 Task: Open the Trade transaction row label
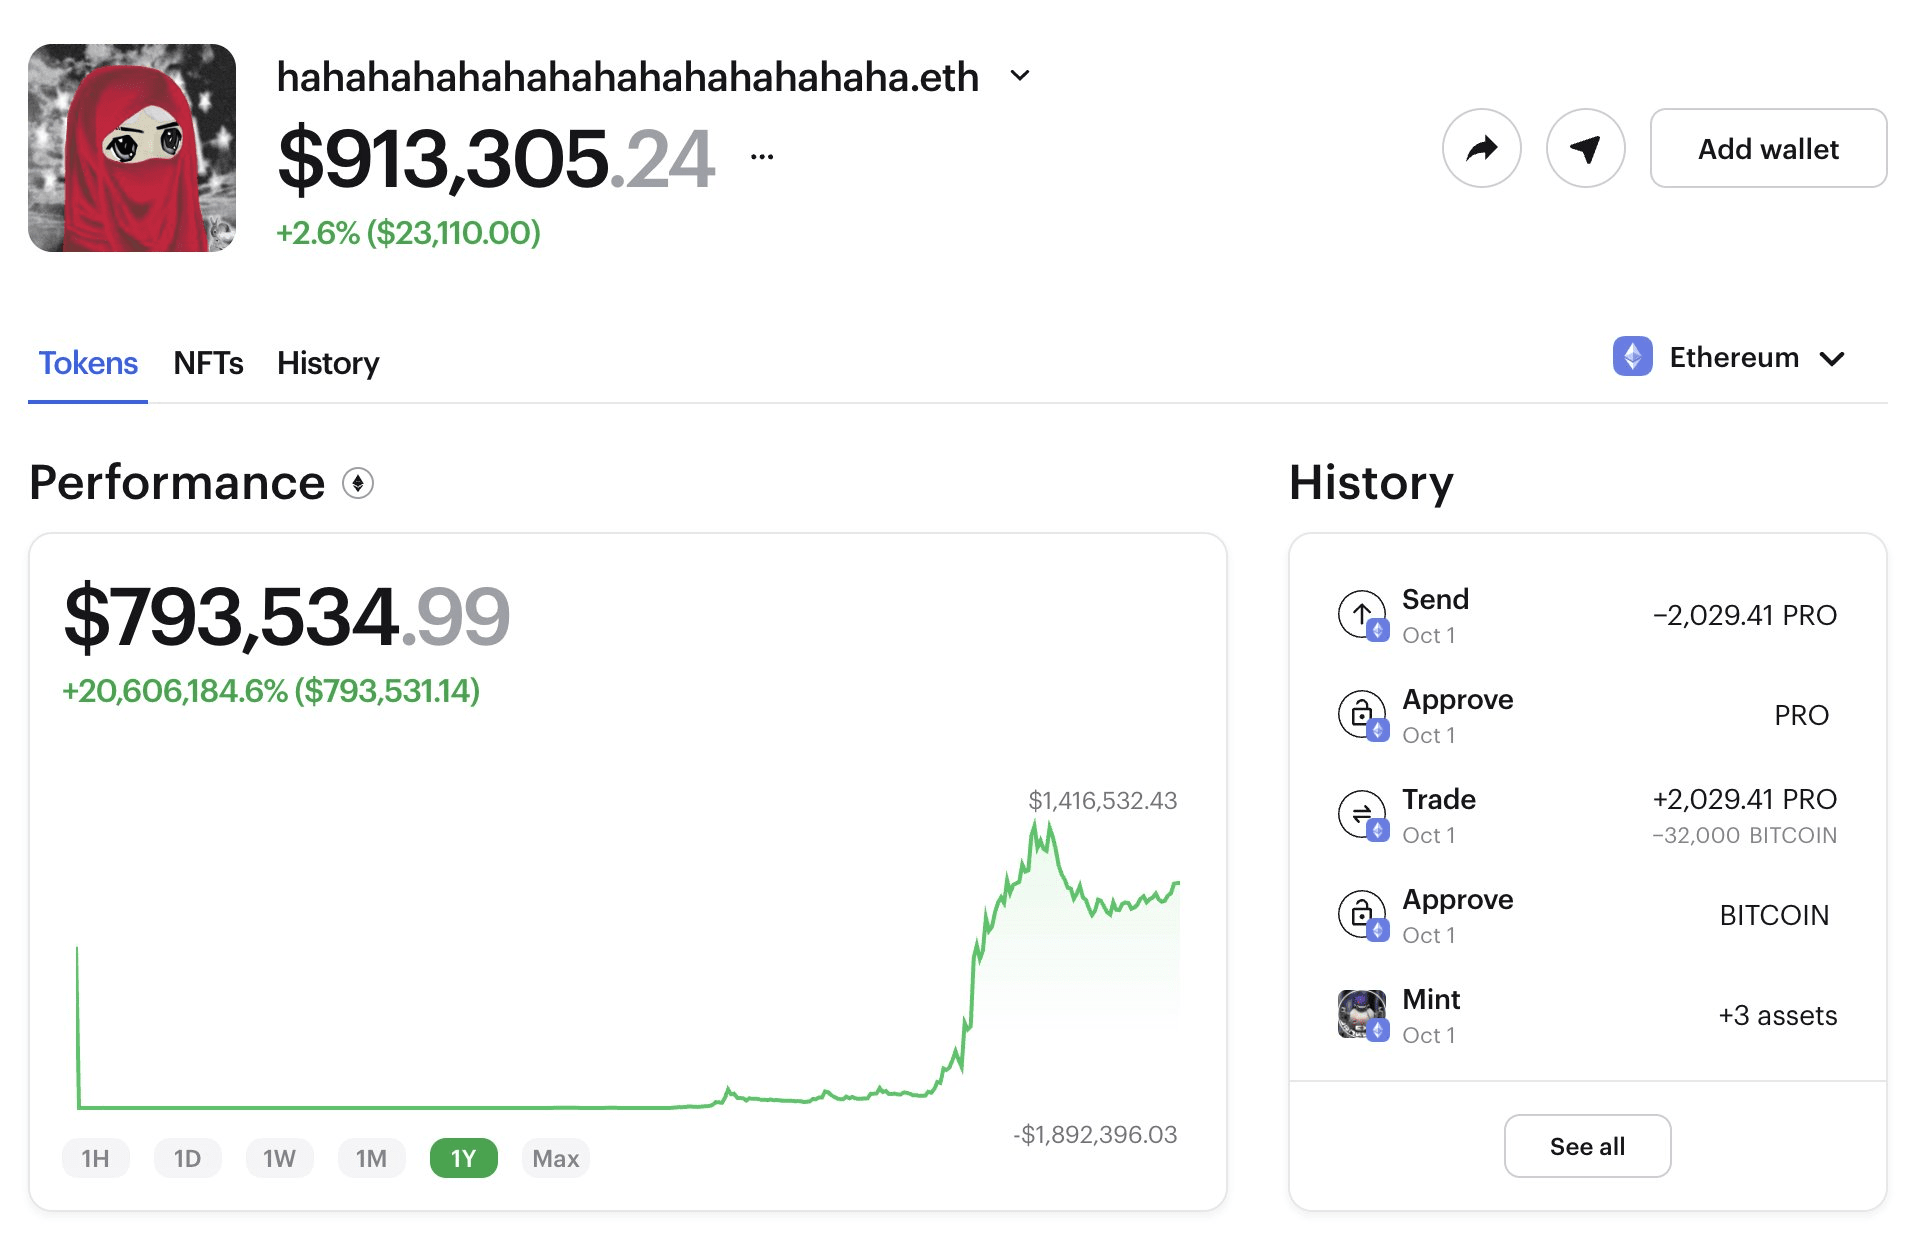(x=1439, y=799)
